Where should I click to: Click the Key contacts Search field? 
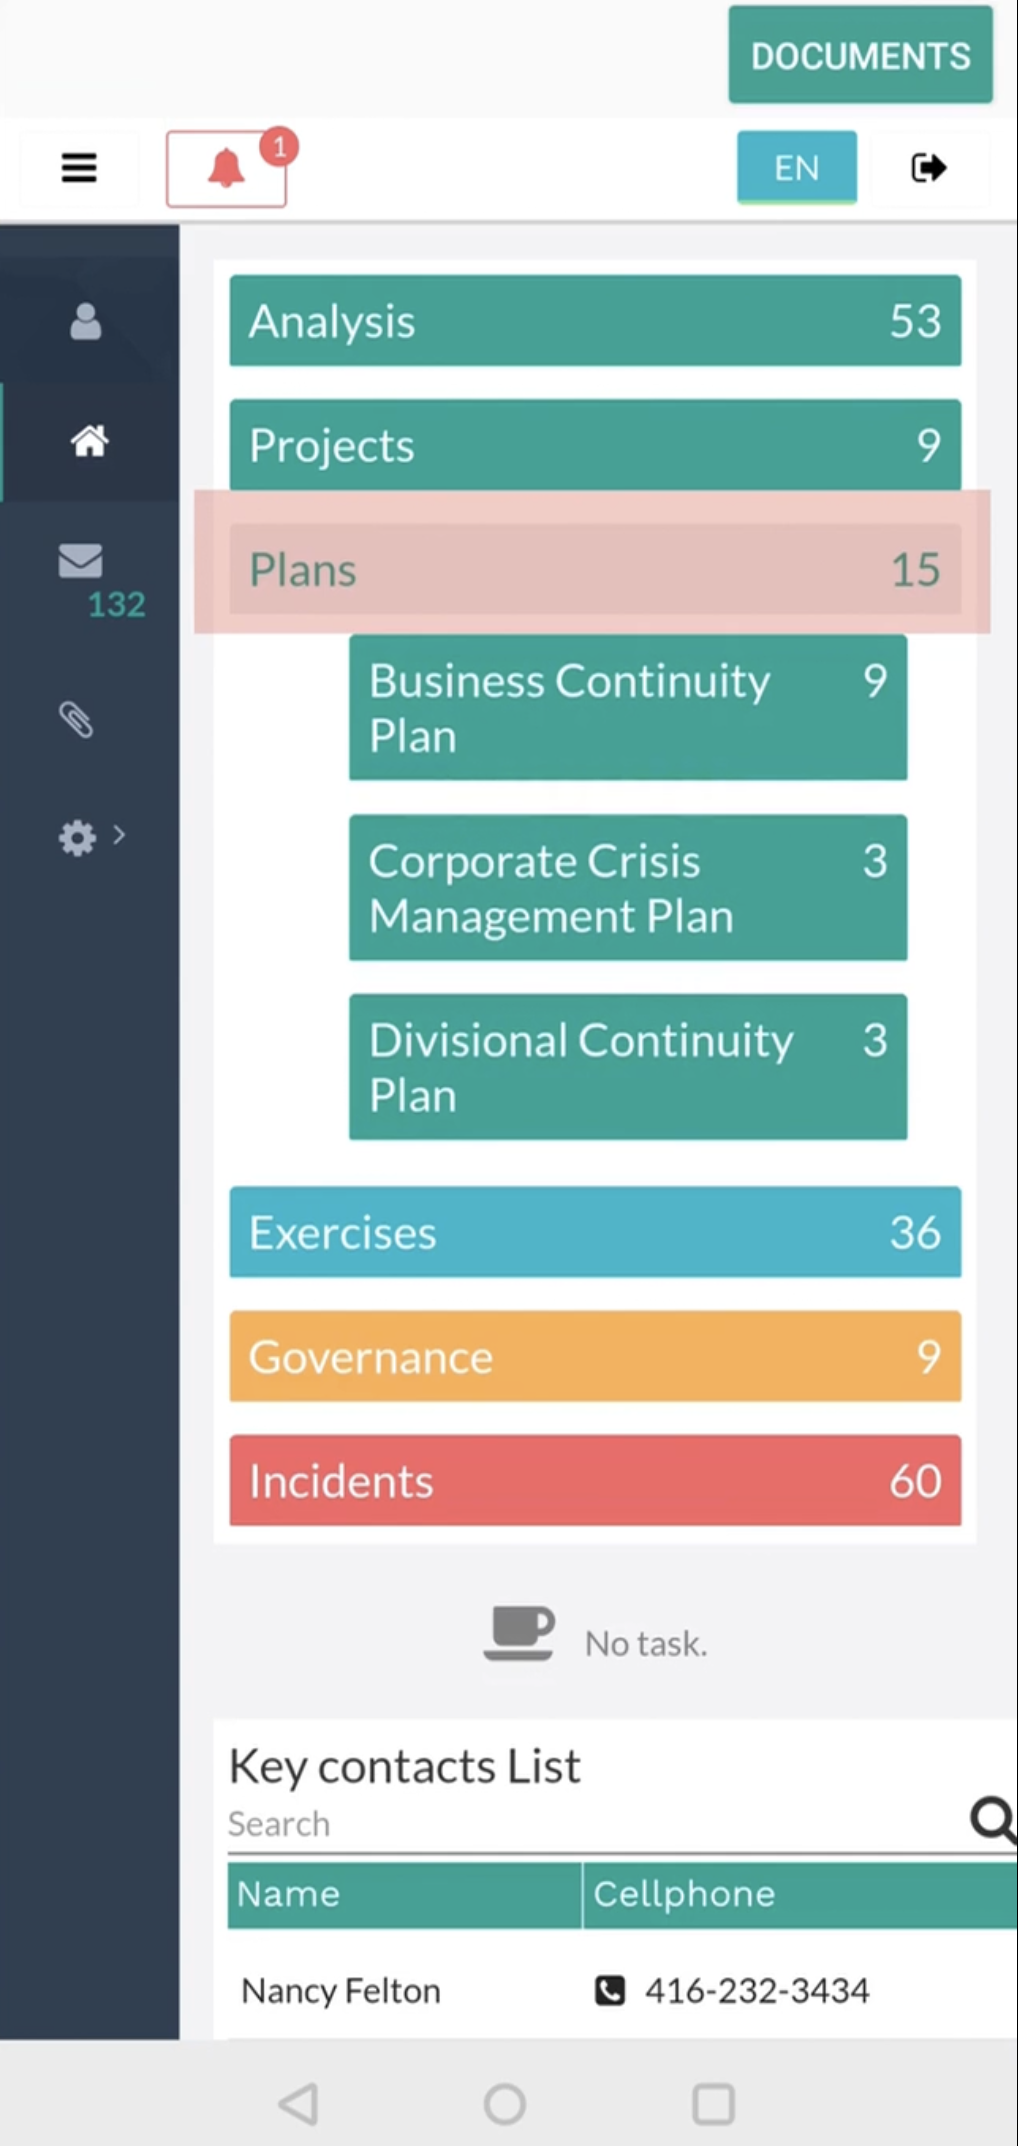(590, 1823)
